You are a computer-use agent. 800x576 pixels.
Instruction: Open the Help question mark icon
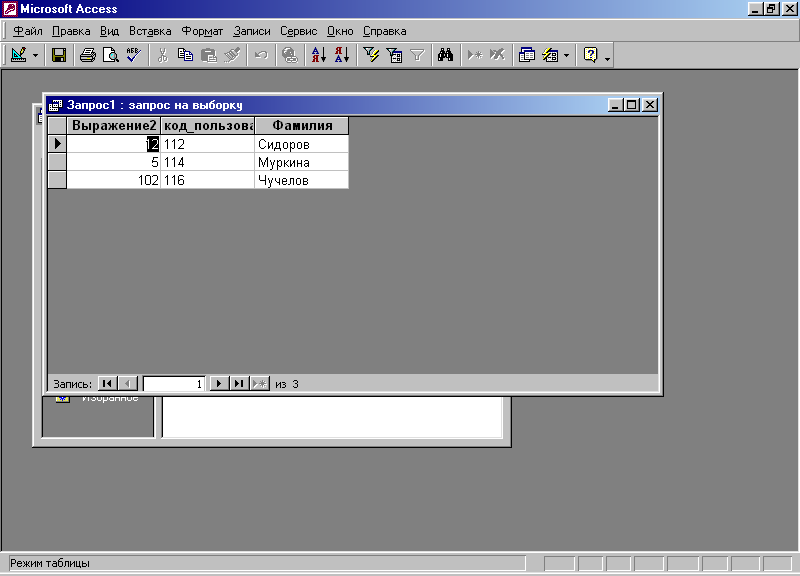point(590,55)
